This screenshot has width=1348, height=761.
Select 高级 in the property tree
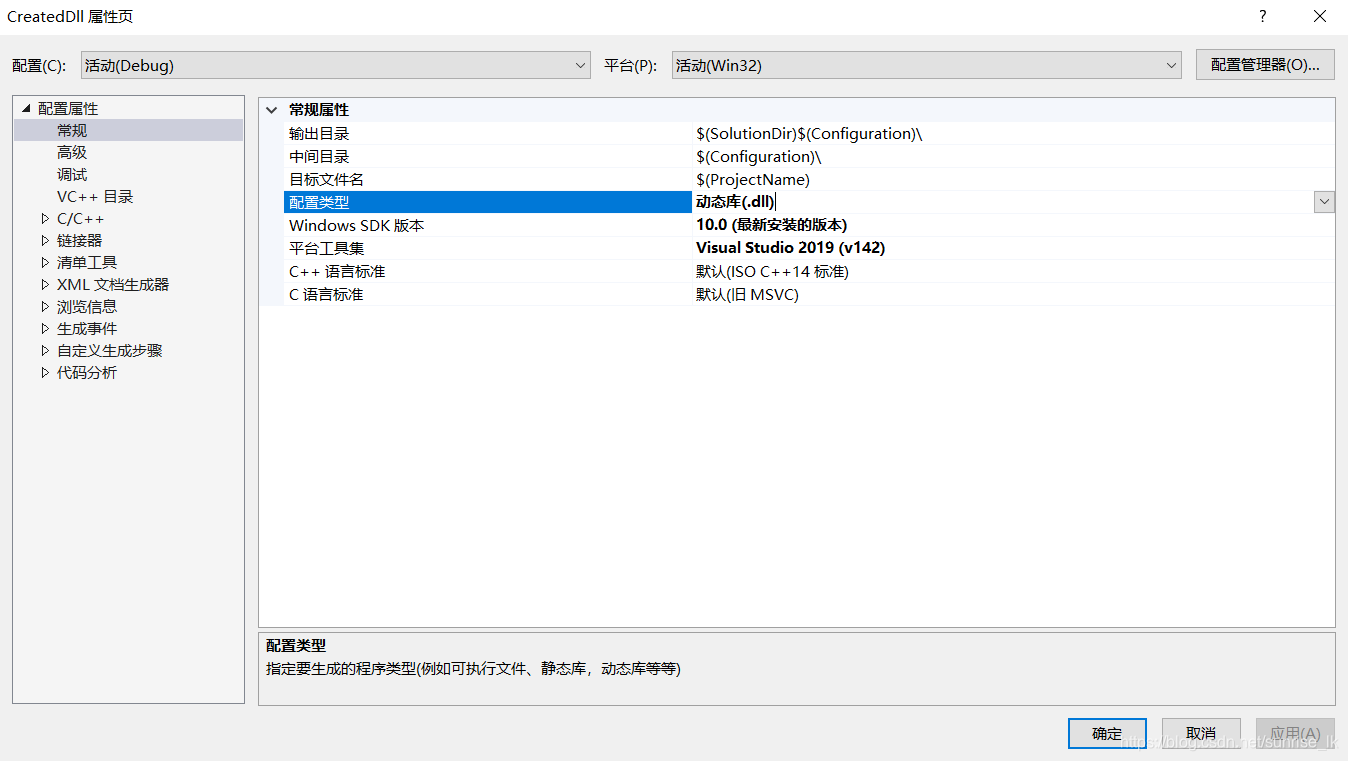(72, 152)
